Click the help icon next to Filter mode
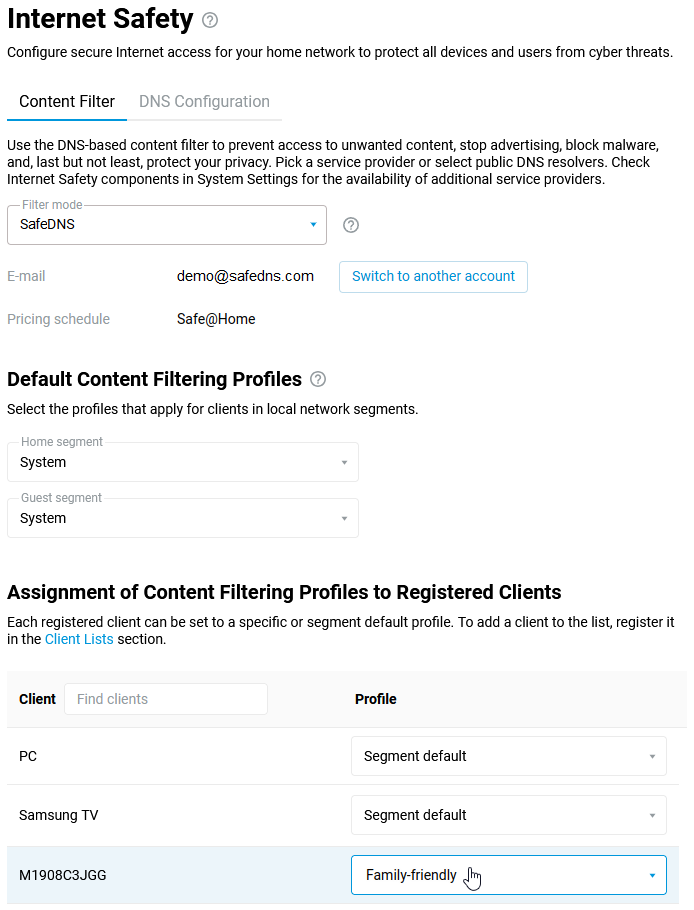 (x=351, y=225)
